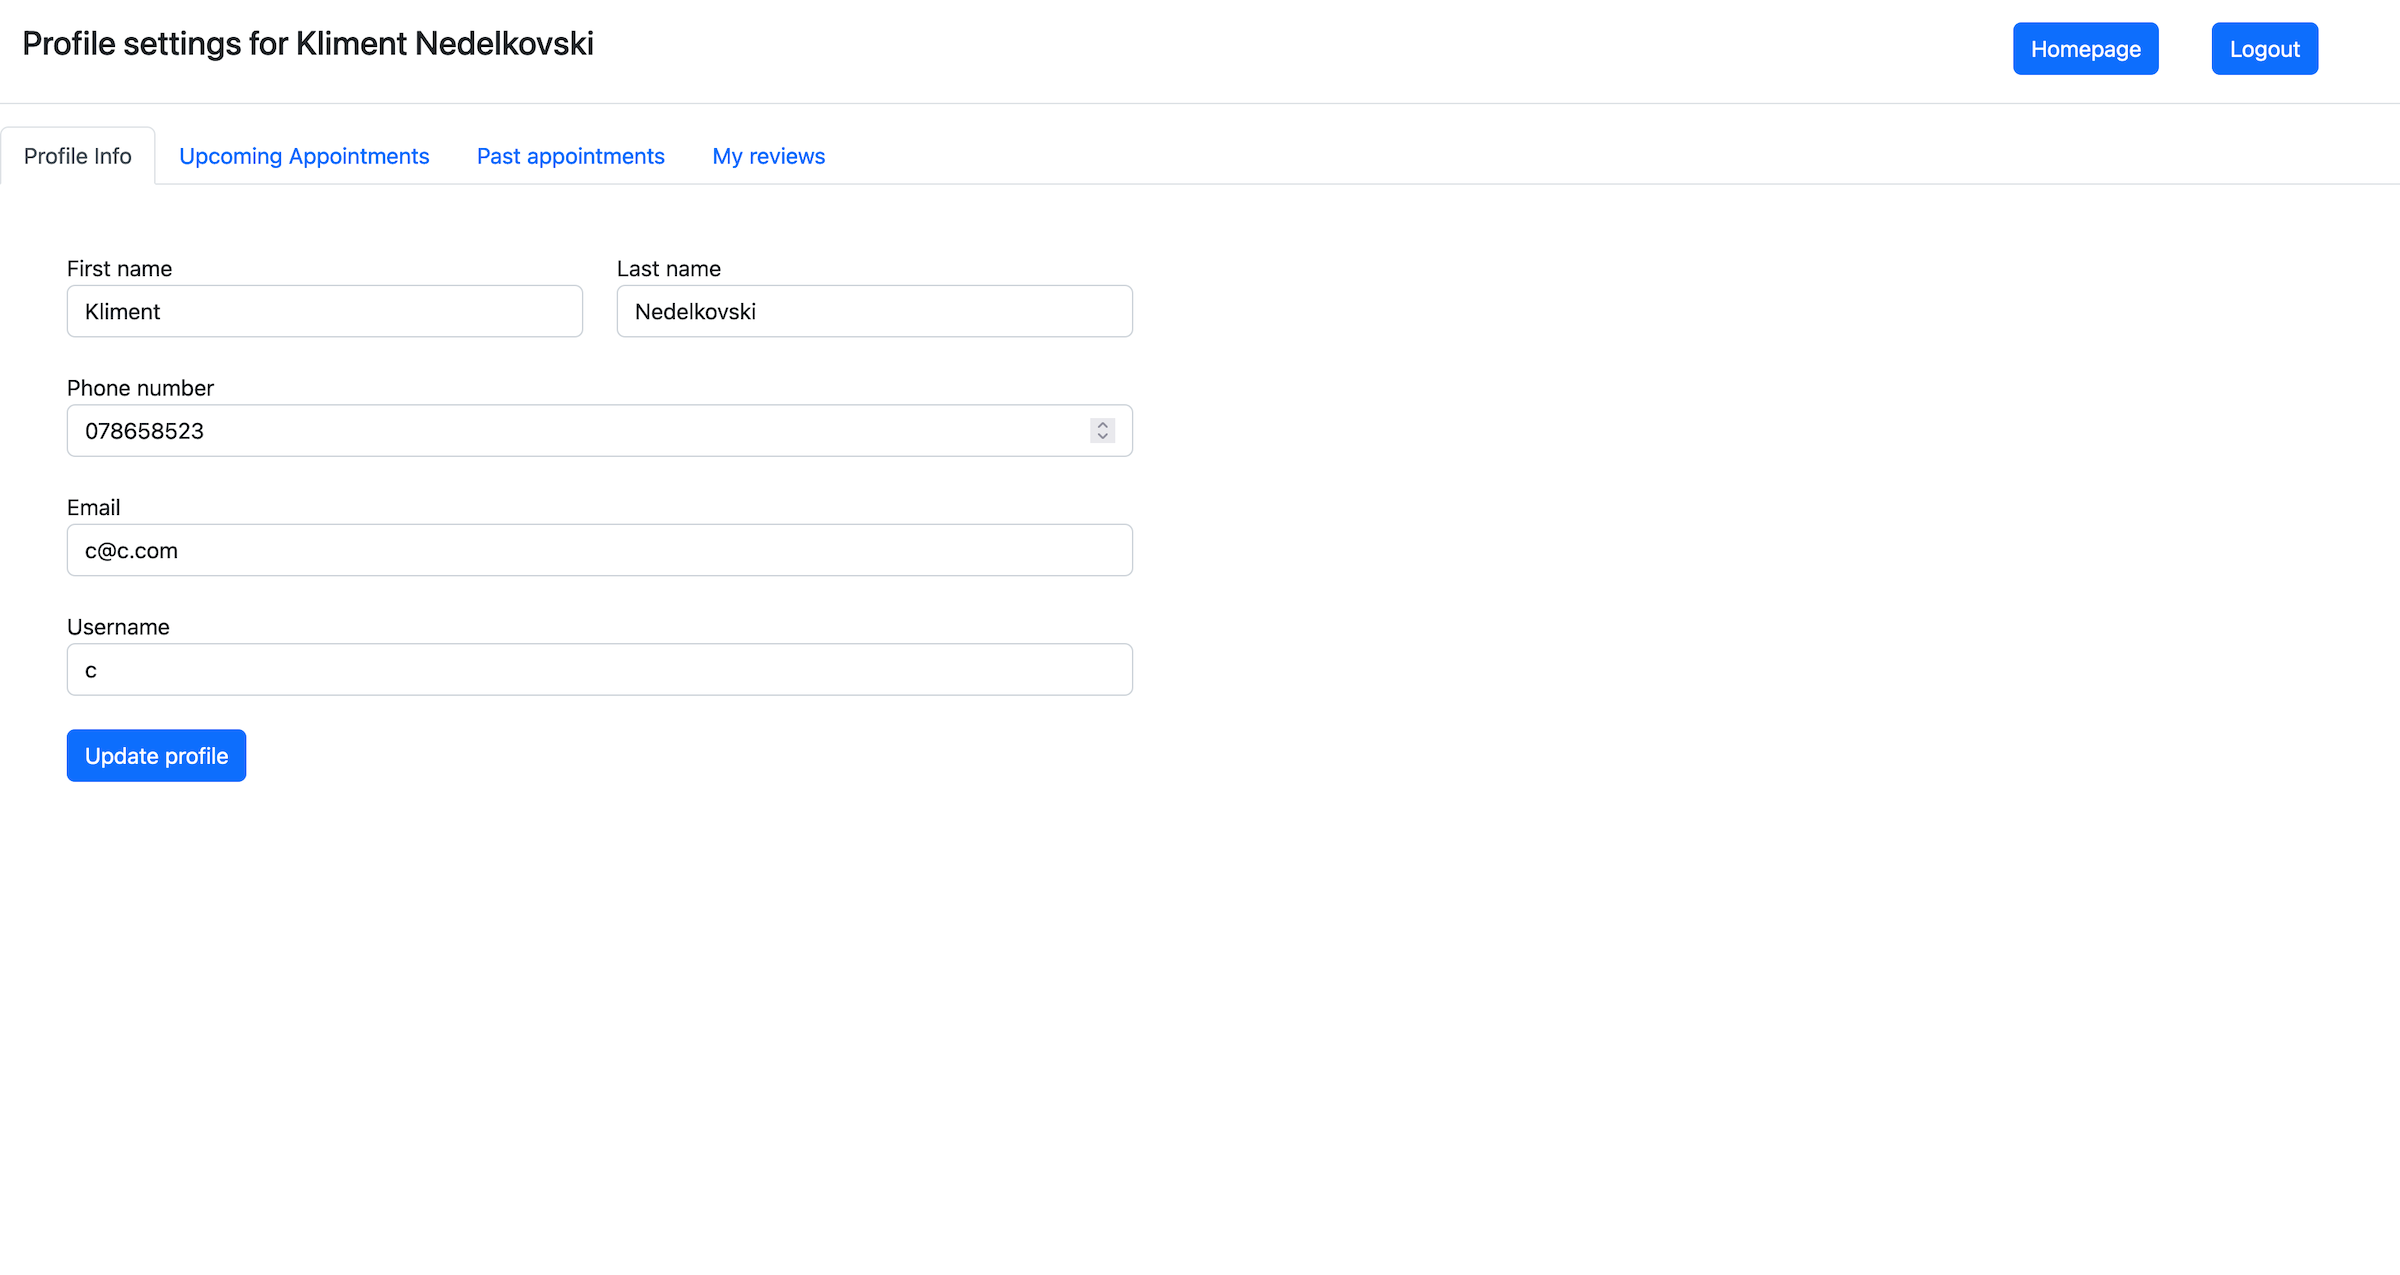The height and width of the screenshot is (1275, 2400).
Task: Focus the First name field containing Kliment
Action: tap(324, 311)
